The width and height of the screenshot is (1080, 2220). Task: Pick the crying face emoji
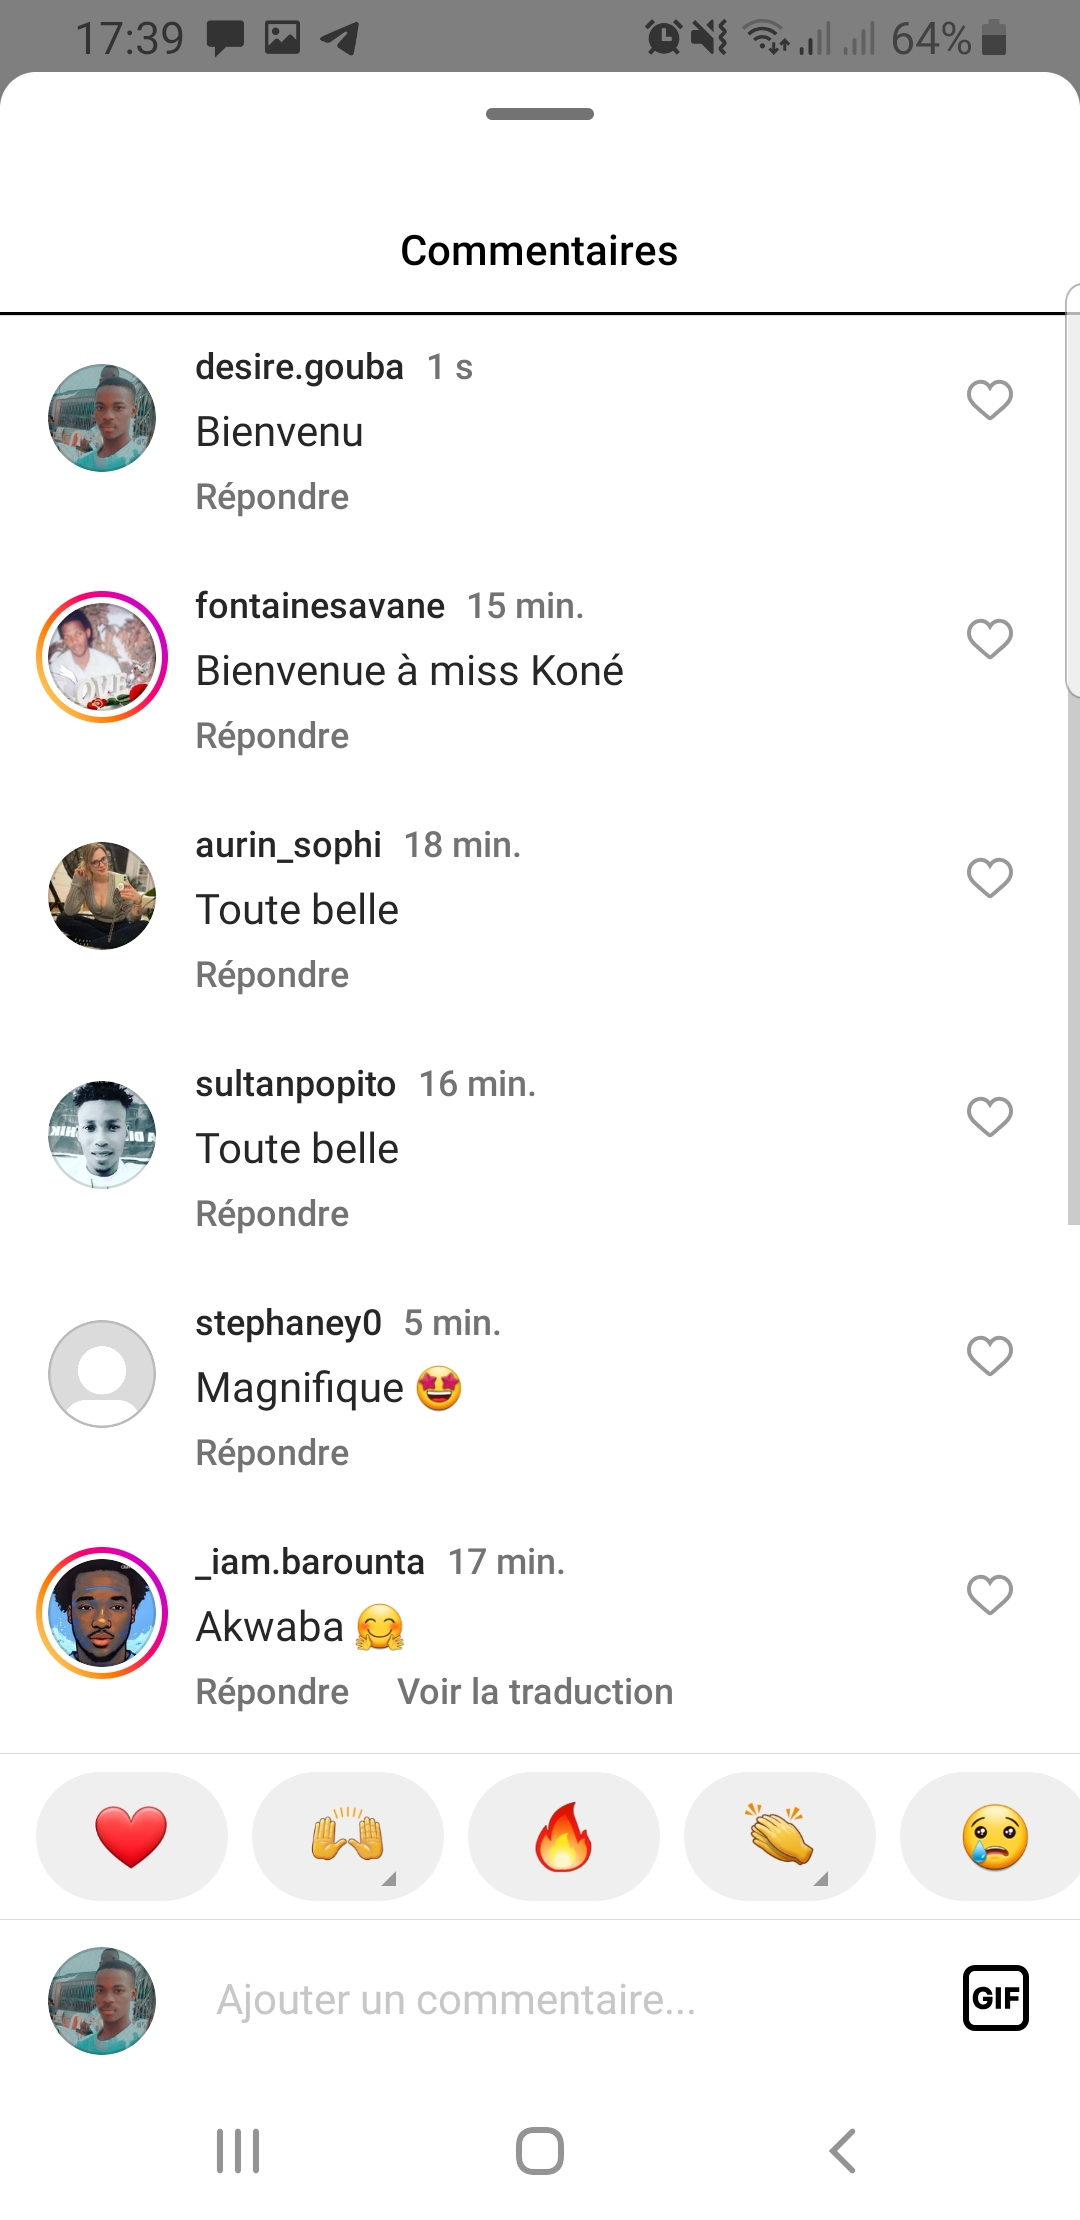[994, 1836]
